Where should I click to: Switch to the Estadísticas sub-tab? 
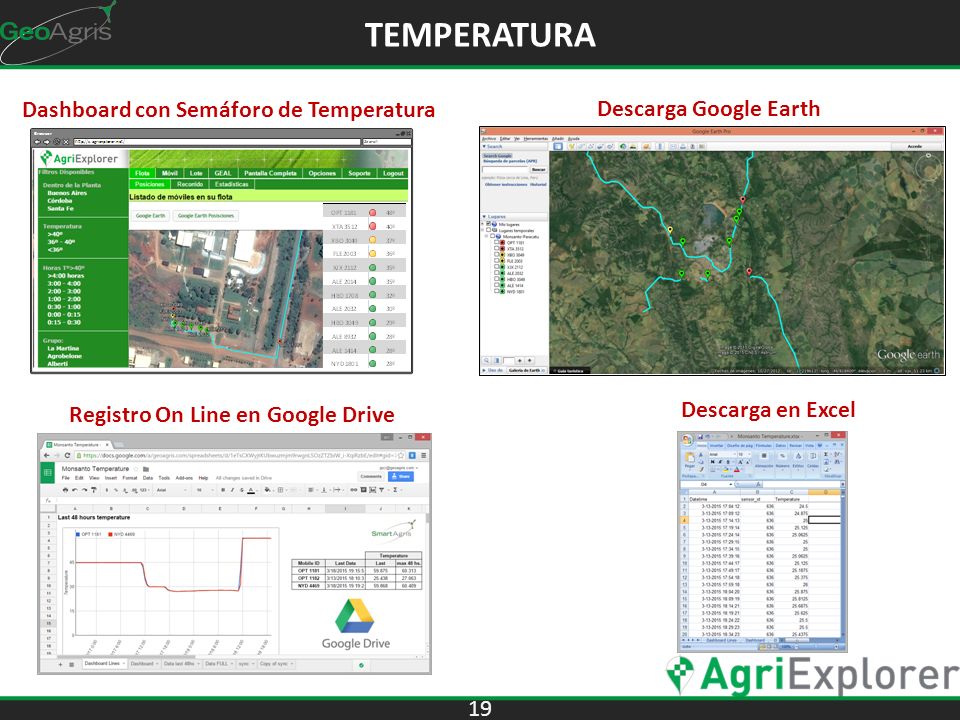[x=231, y=184]
